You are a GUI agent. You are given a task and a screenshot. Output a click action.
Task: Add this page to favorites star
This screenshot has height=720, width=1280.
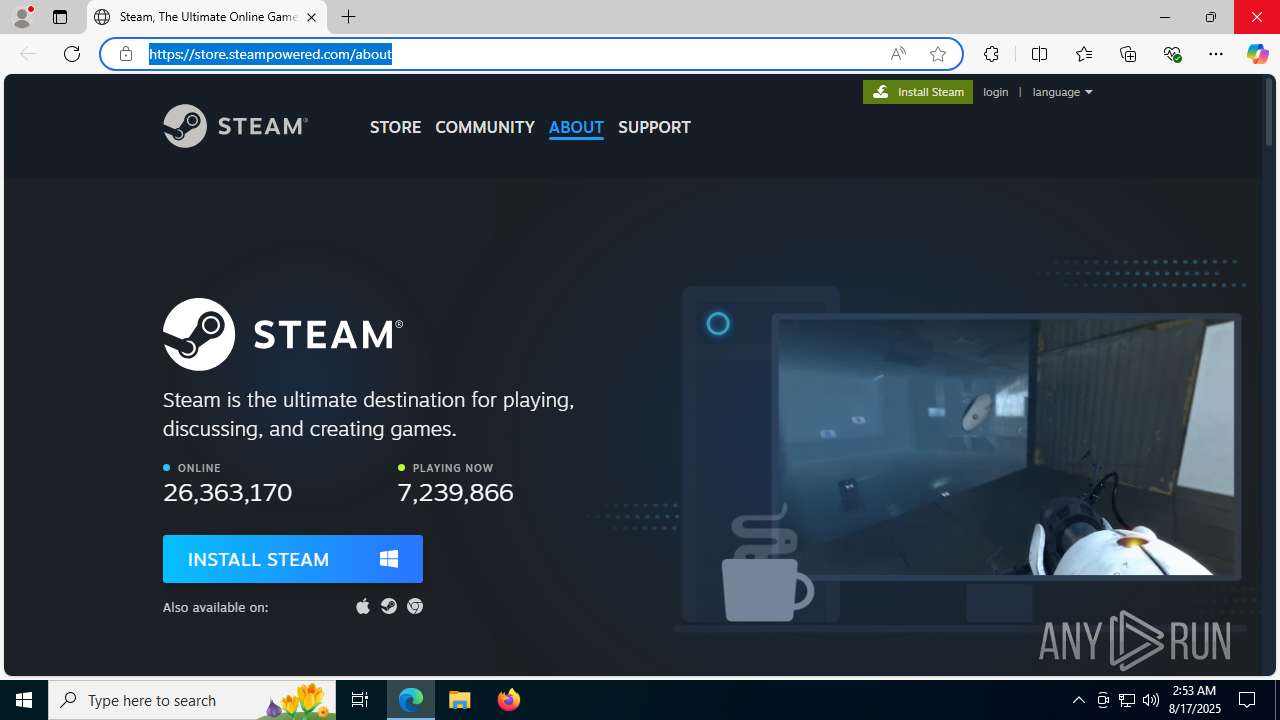[938, 54]
